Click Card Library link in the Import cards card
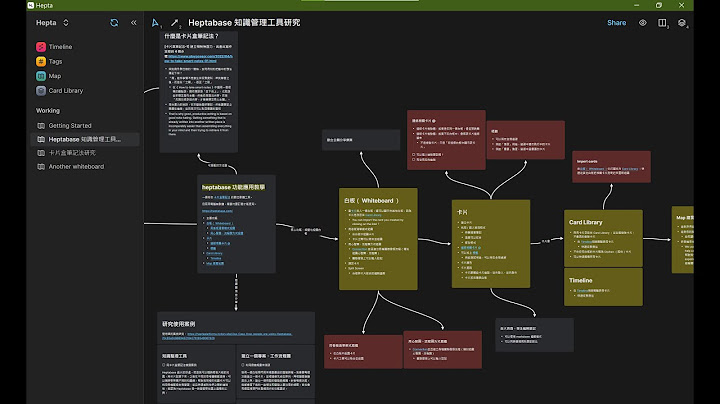720x404 pixels. tap(630, 168)
